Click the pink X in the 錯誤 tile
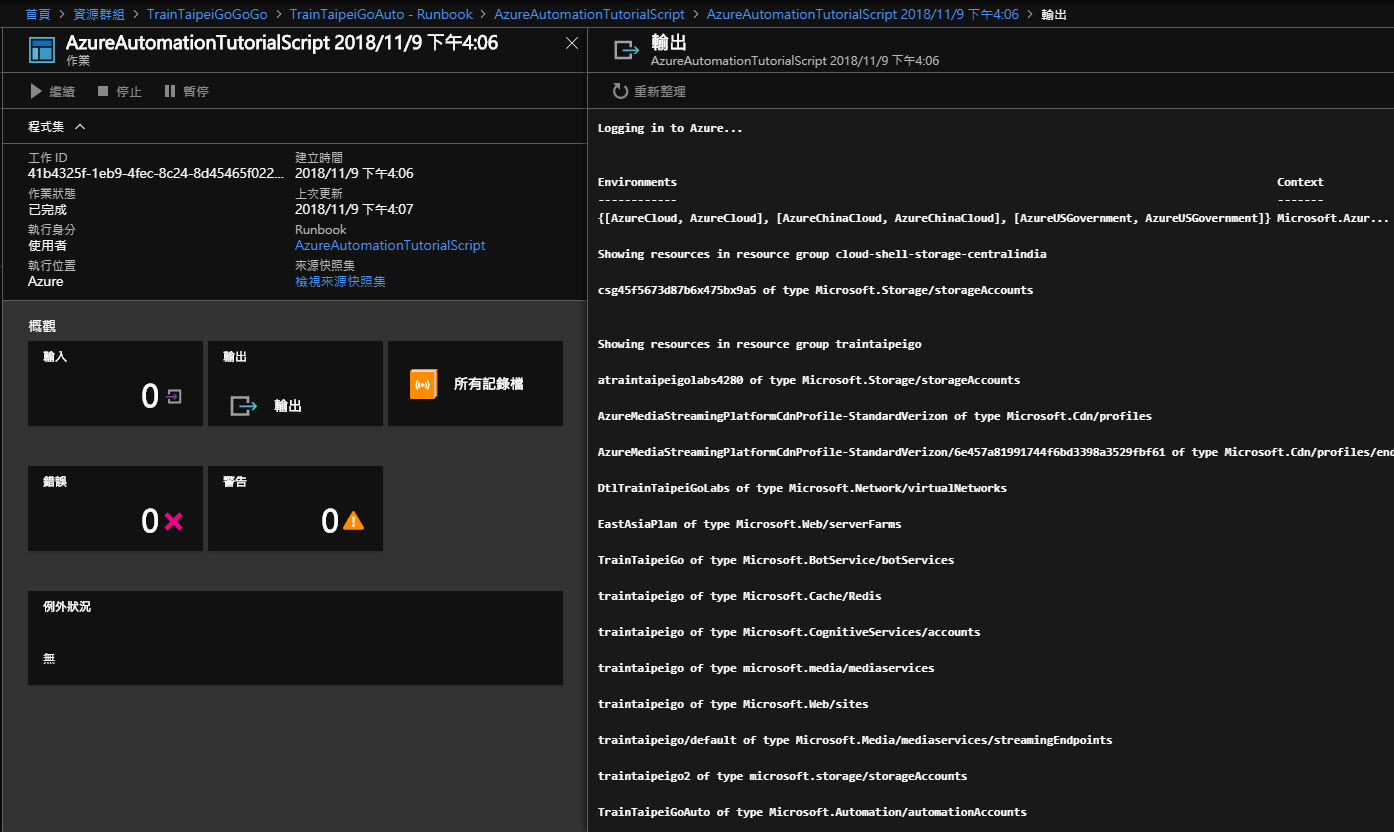The height and width of the screenshot is (832, 1394). click(x=174, y=521)
